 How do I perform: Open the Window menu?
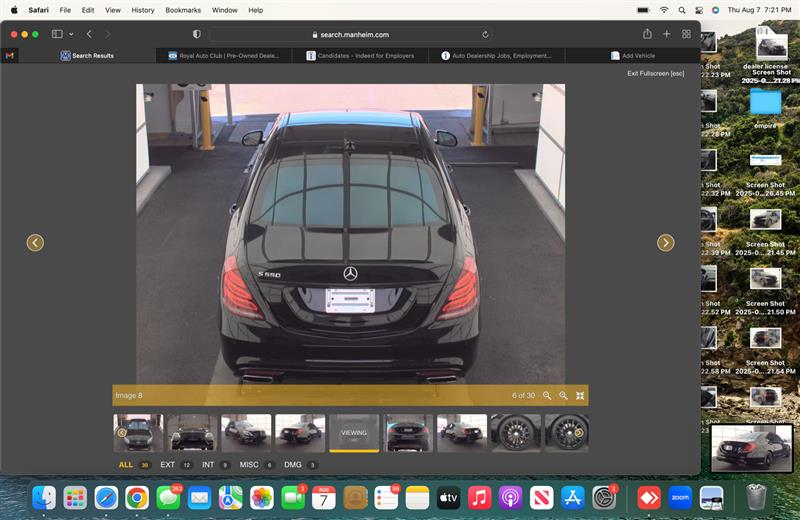pos(225,10)
